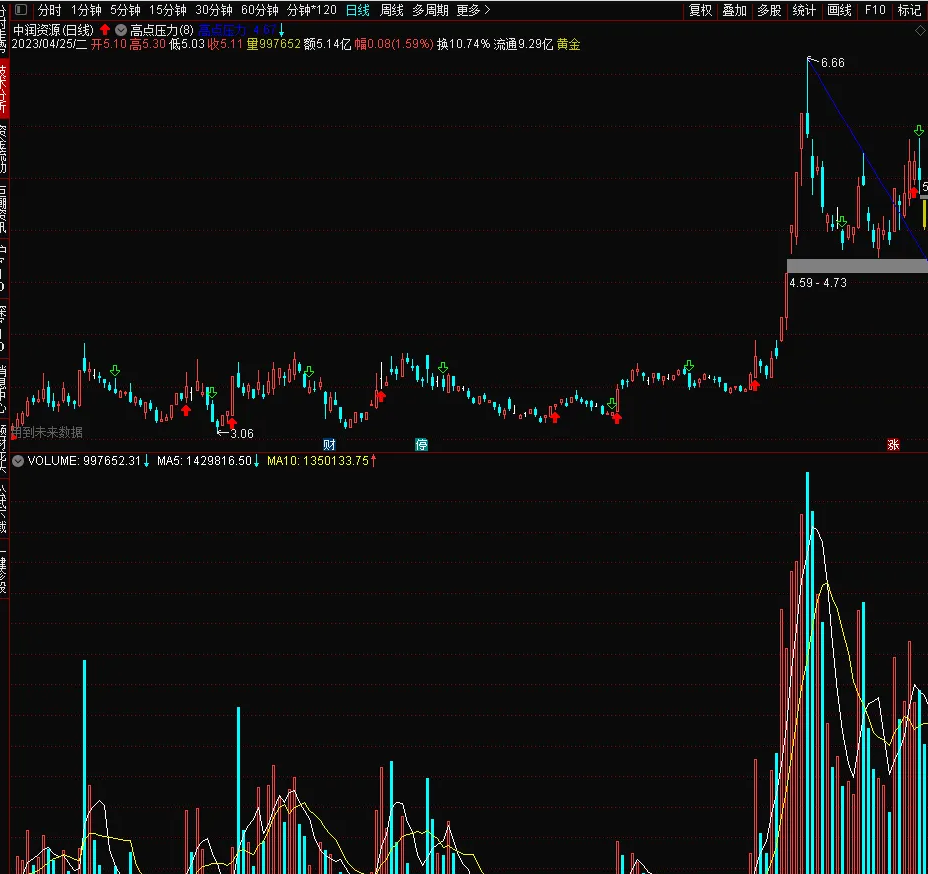Viewport: 928px width, 874px height.
Task: Click the red buy arrow near right edge
Action: click(913, 192)
